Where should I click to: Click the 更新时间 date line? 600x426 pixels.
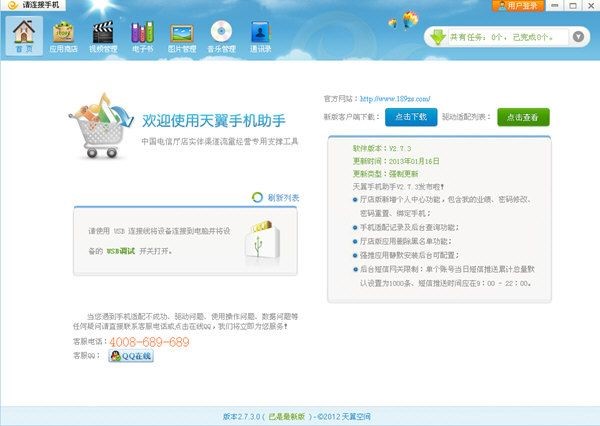click(396, 161)
